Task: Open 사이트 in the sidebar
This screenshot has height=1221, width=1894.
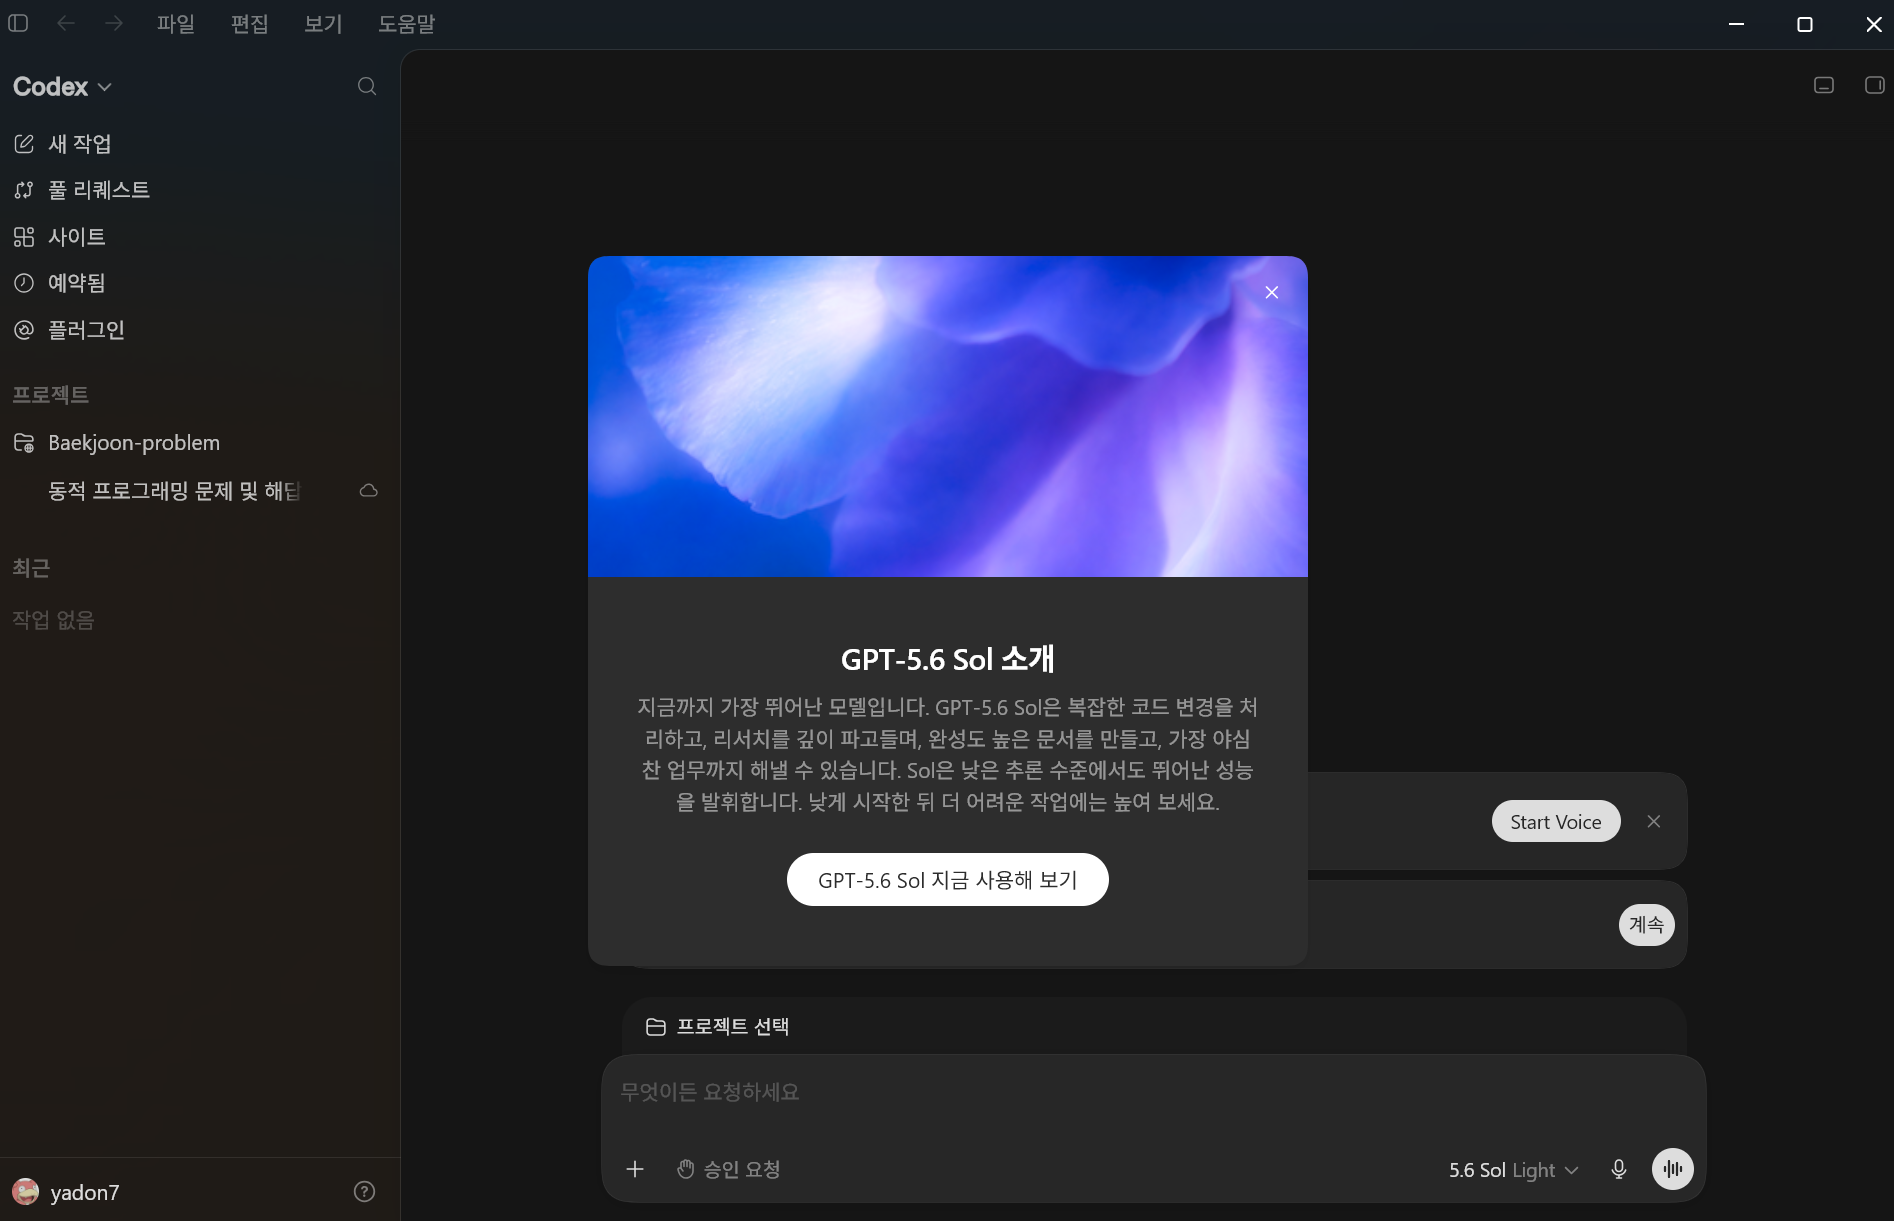Action: coord(200,237)
